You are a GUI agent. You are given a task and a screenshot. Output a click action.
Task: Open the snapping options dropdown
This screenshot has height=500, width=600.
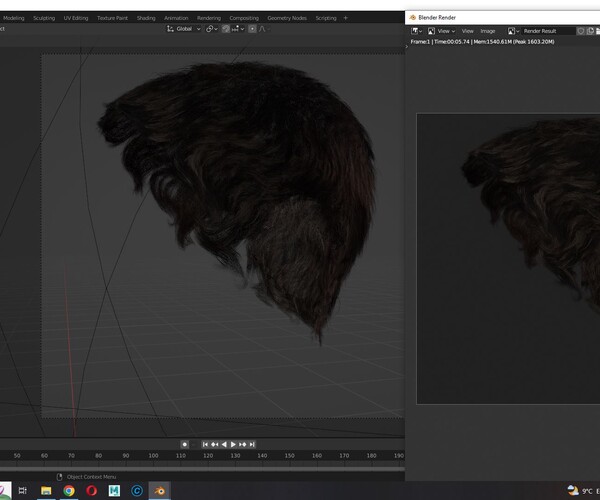pos(238,29)
